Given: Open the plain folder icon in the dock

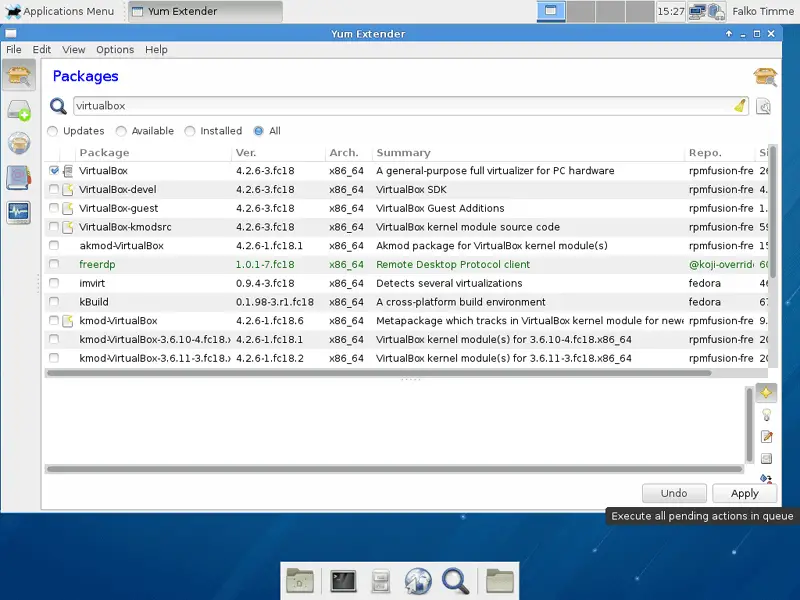Looking at the screenshot, I should (x=499, y=581).
